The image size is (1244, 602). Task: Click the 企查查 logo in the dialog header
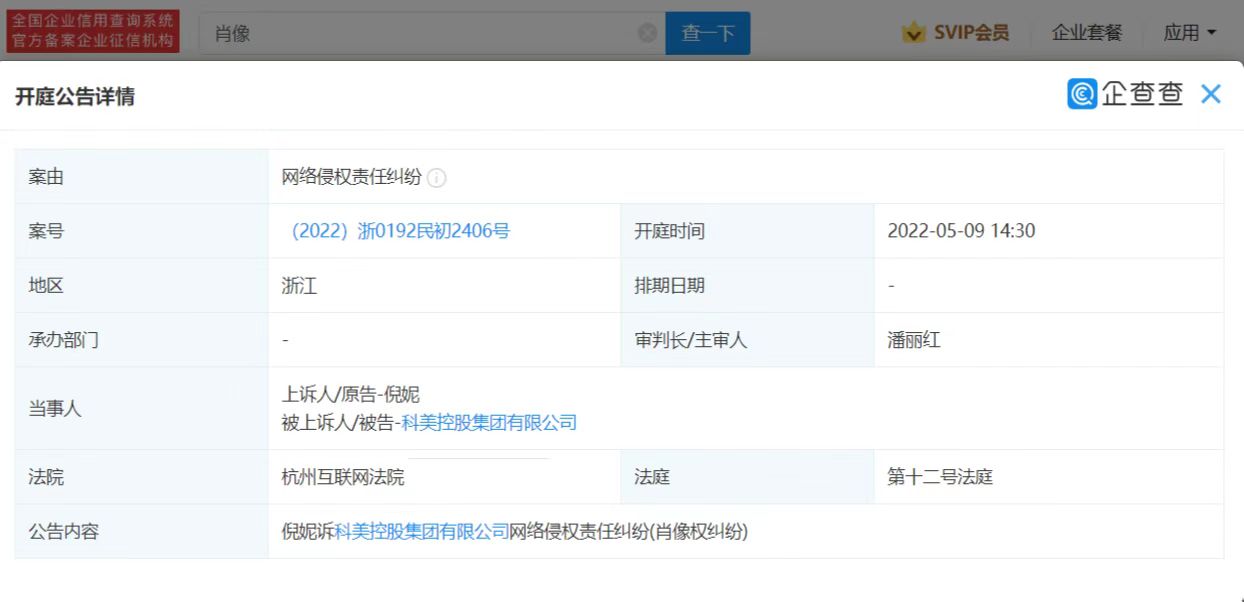pyautogui.click(x=1125, y=94)
